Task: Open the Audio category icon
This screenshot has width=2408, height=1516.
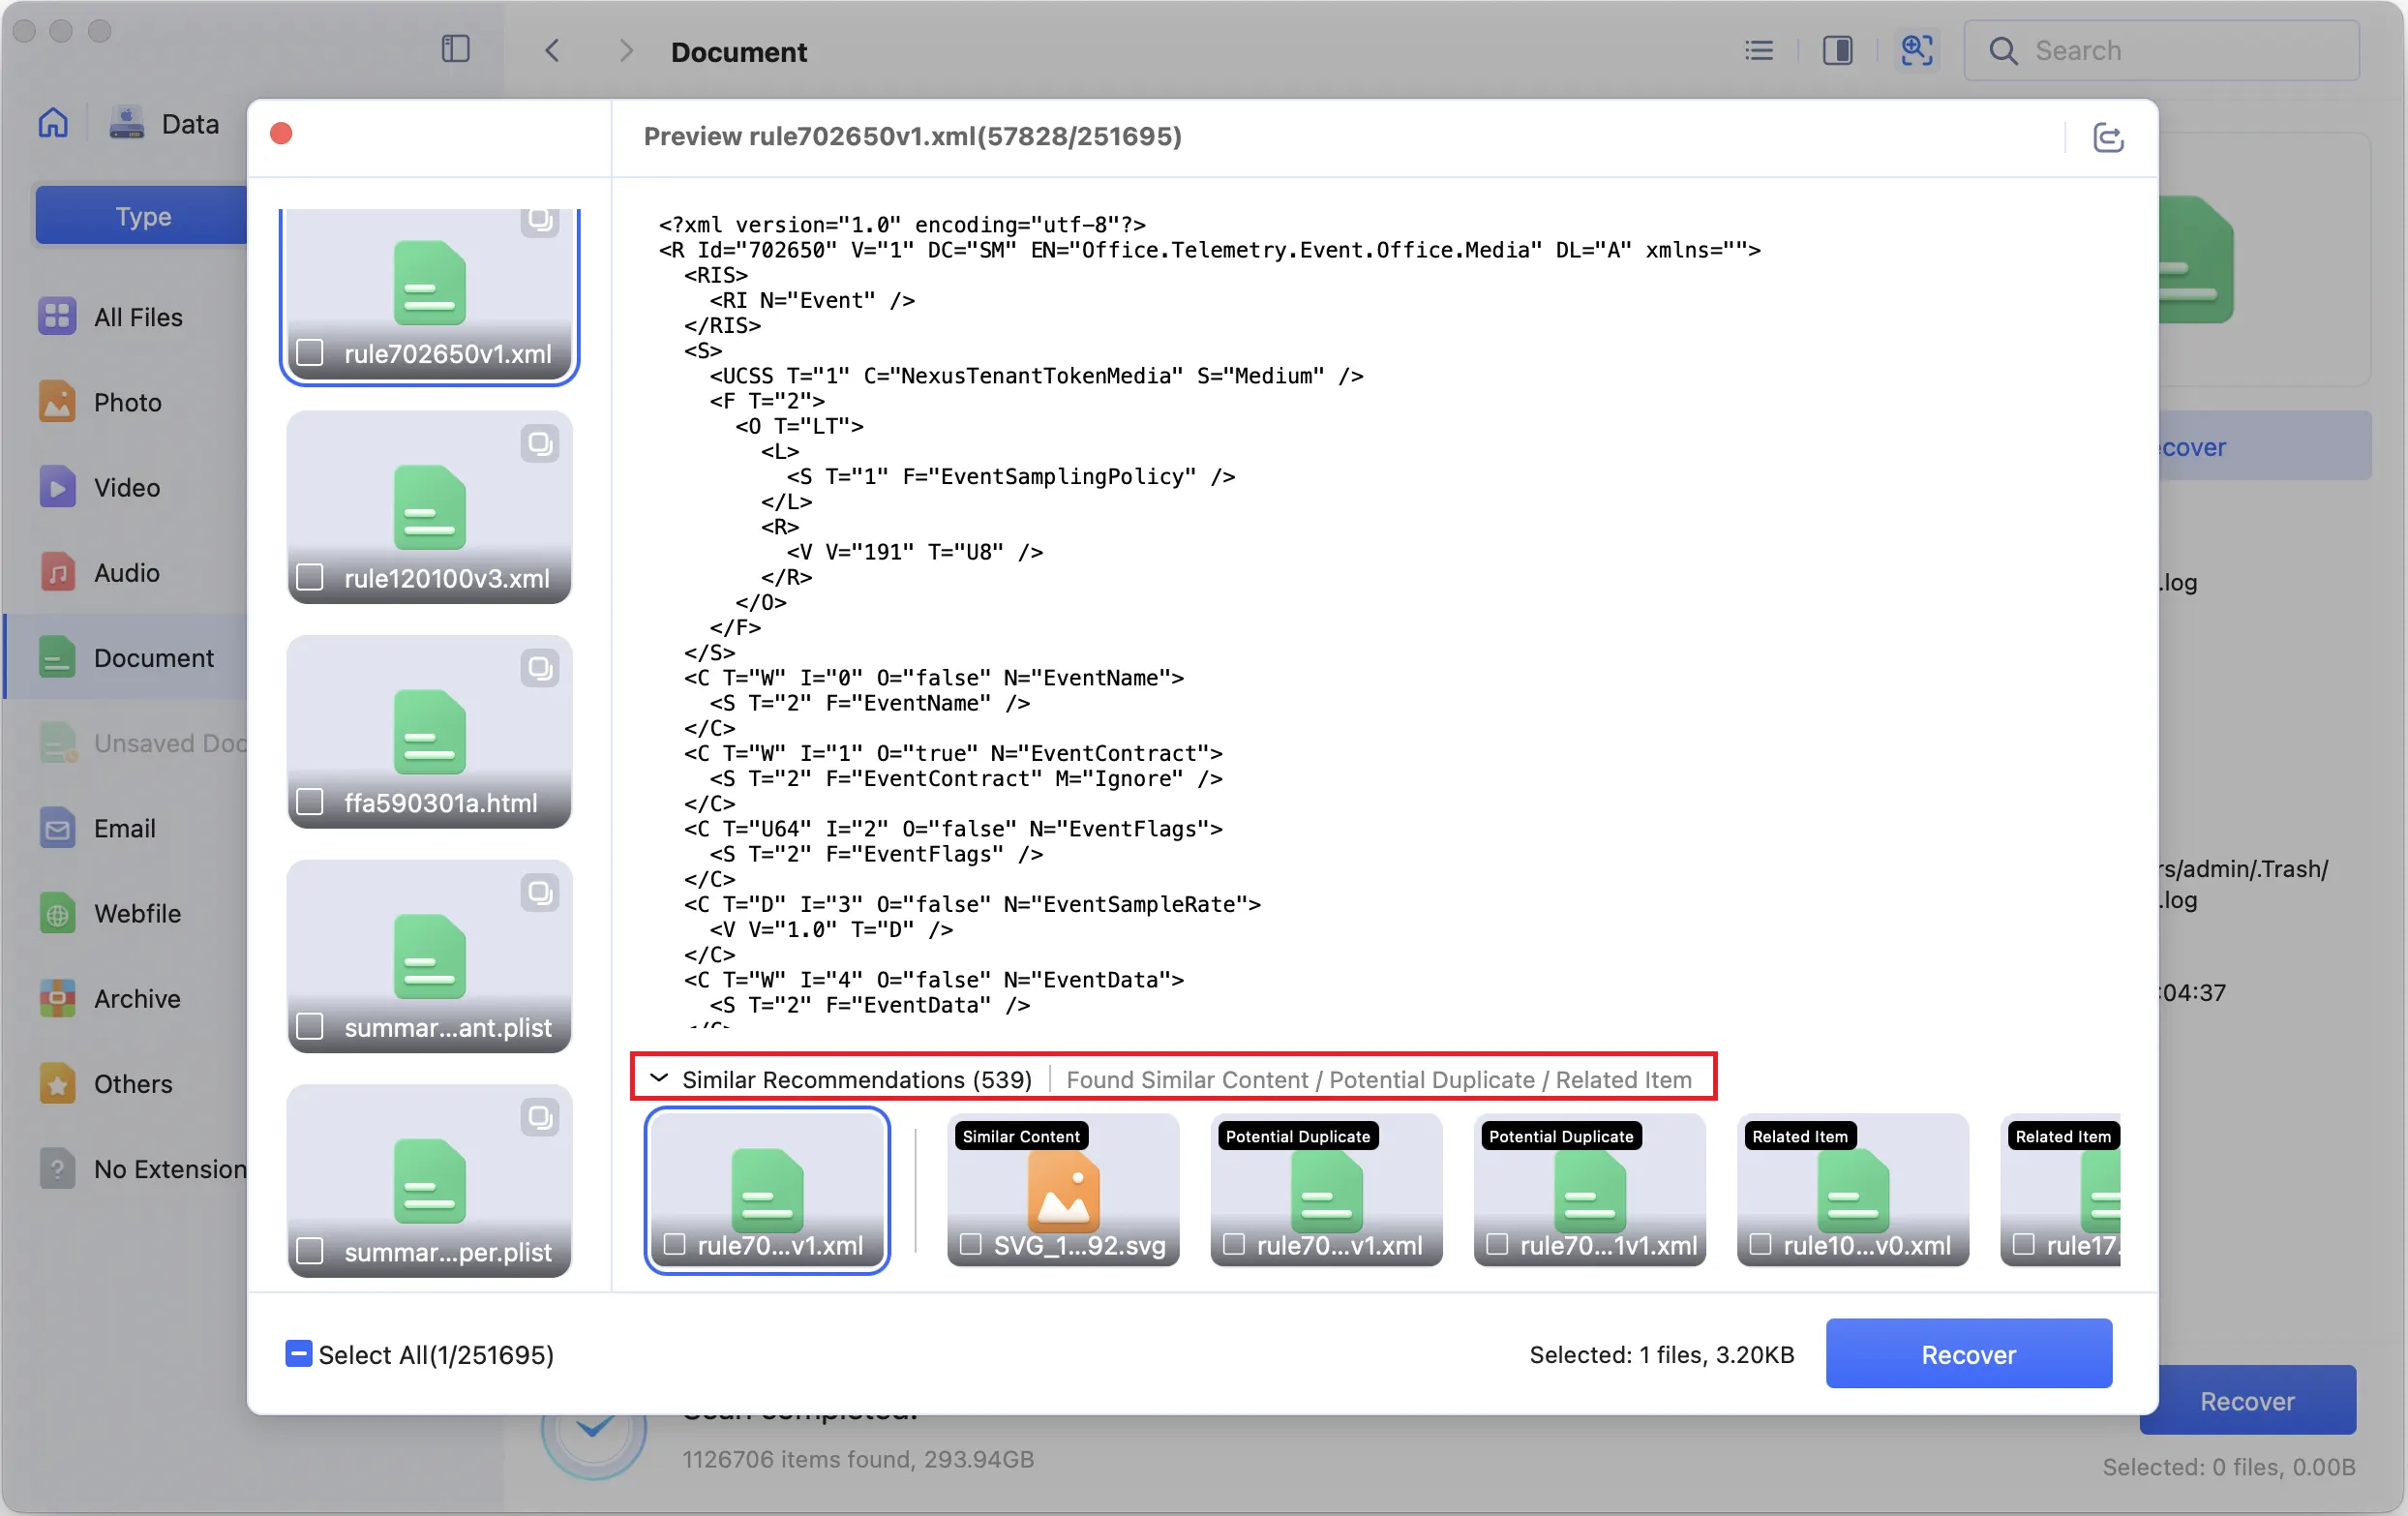Action: click(56, 572)
